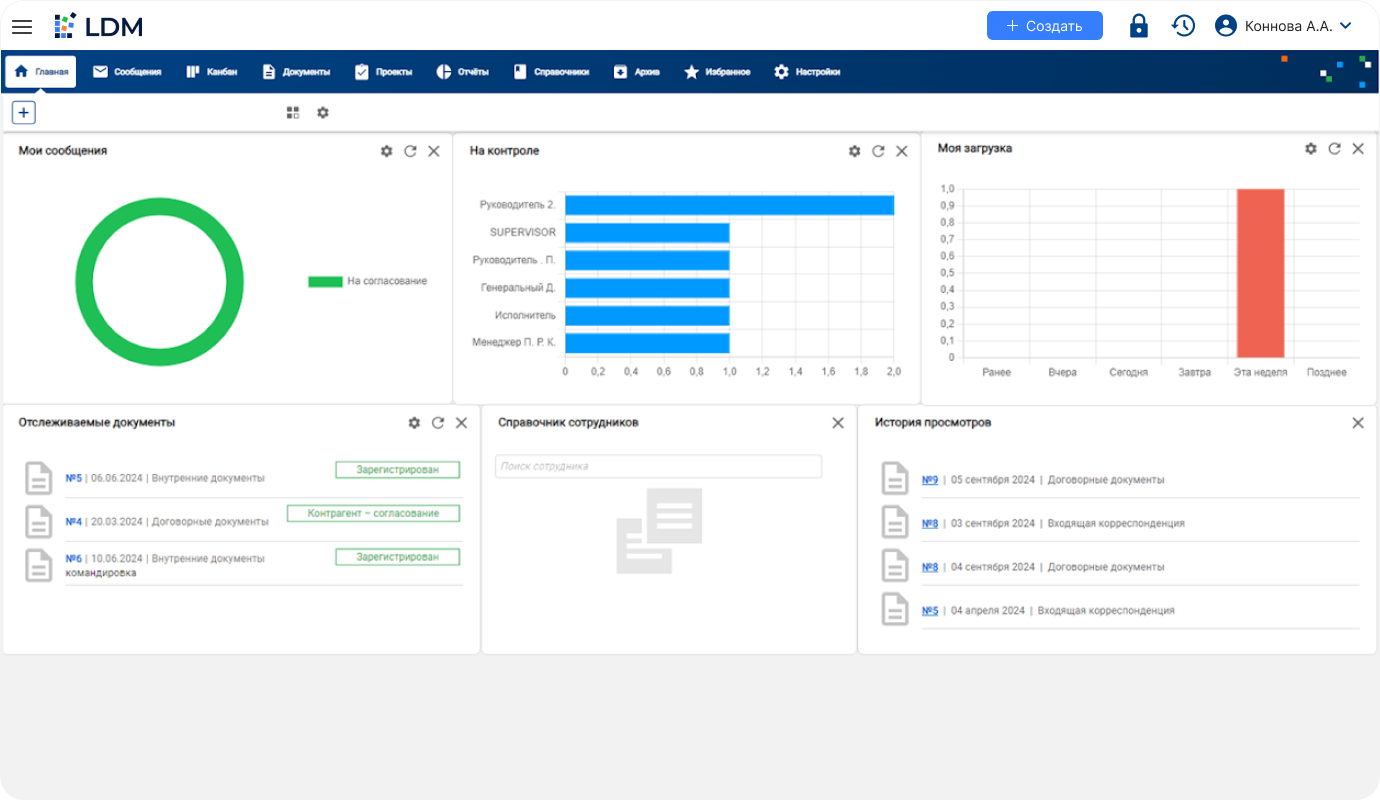Click the widget grid layout icon
The height and width of the screenshot is (800, 1380).
(x=293, y=113)
